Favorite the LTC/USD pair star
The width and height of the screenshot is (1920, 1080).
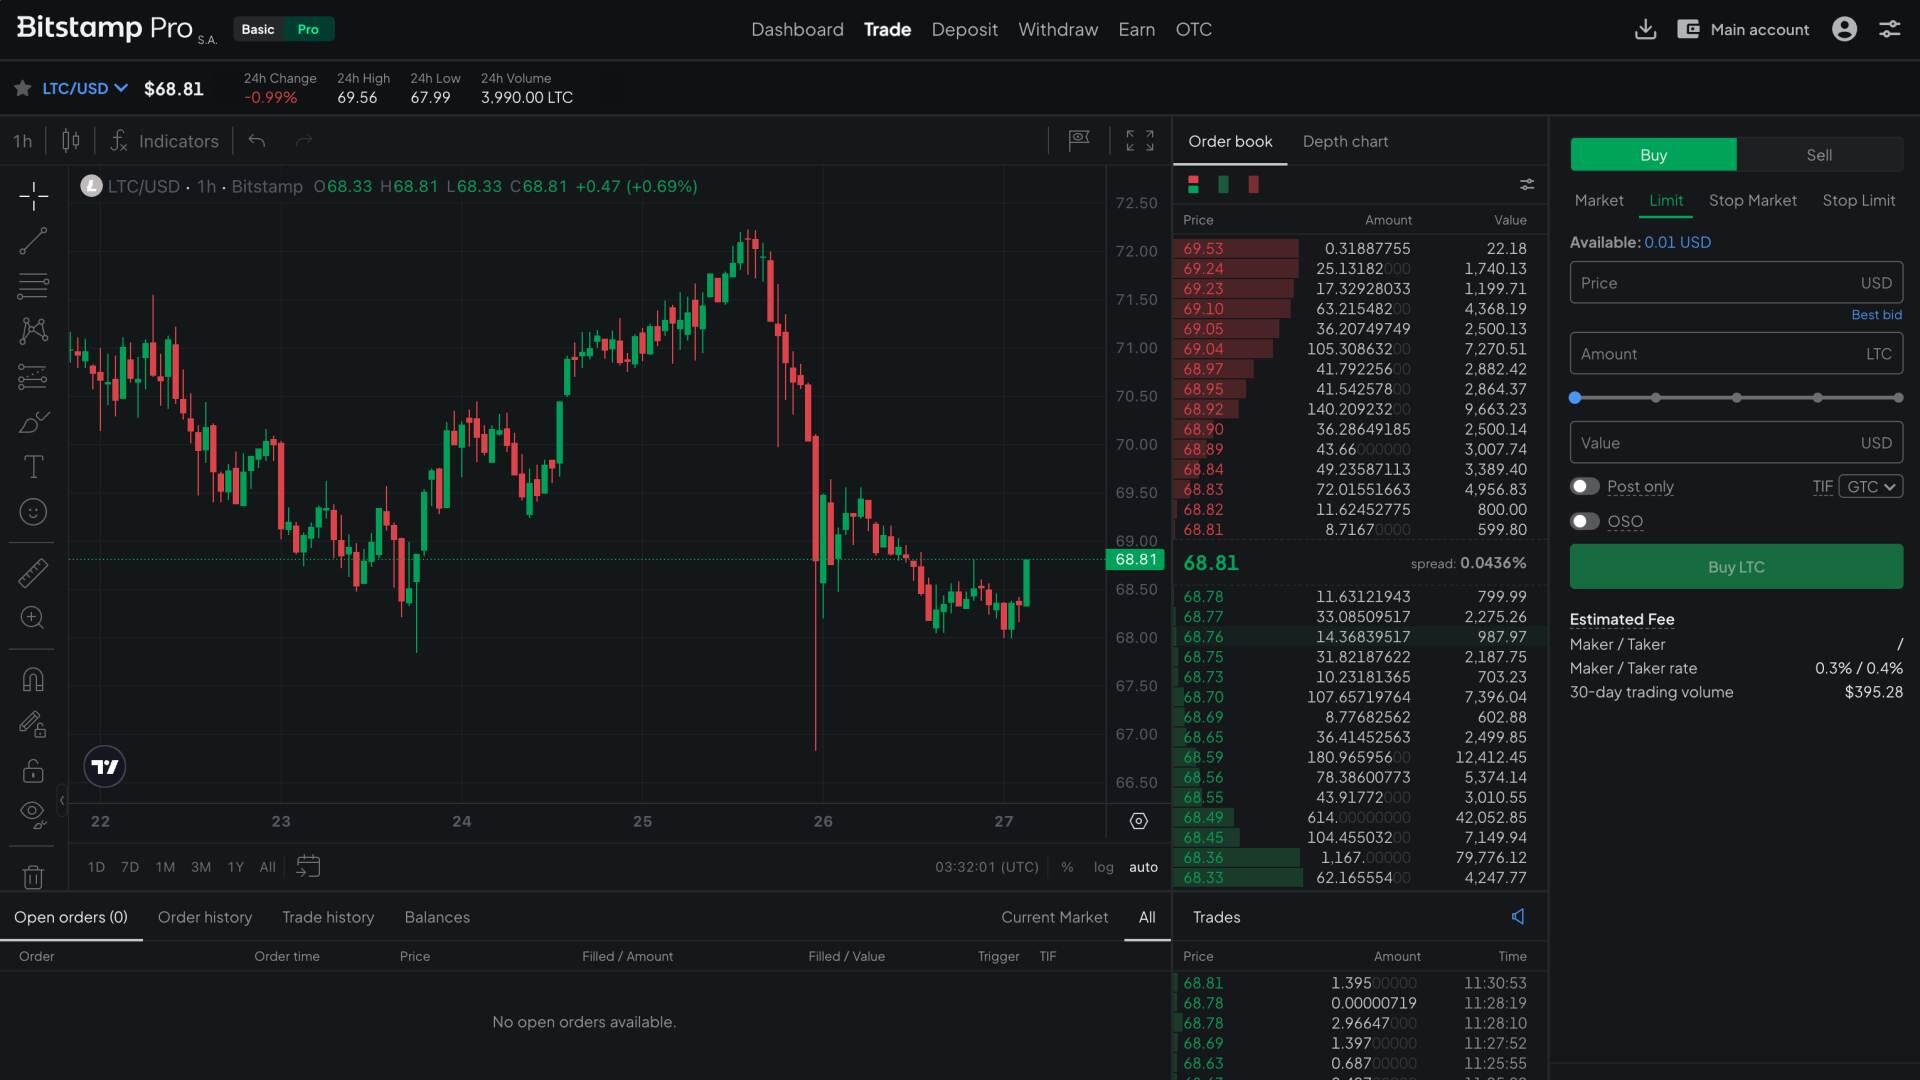click(22, 89)
